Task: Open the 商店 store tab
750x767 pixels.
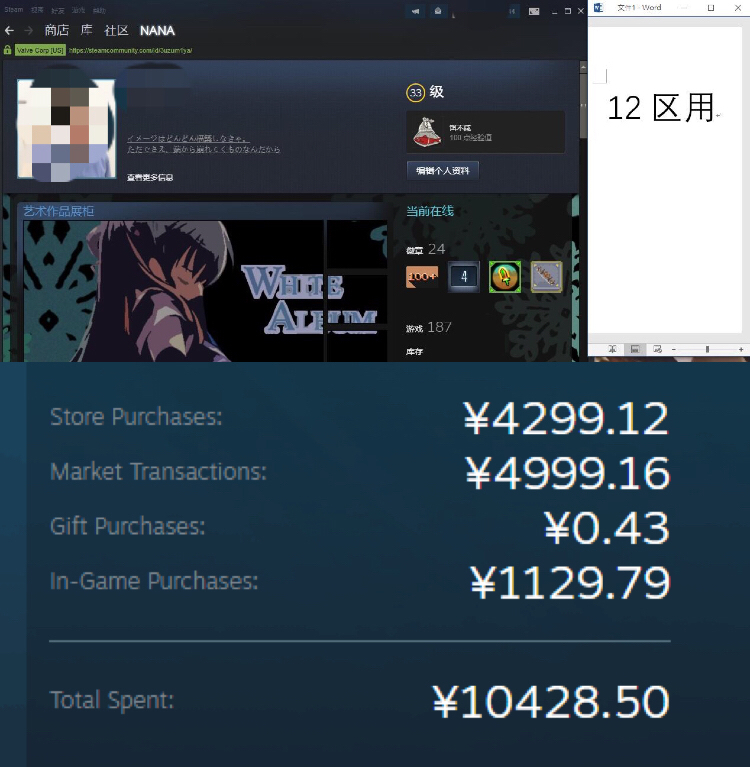Action: click(x=57, y=30)
